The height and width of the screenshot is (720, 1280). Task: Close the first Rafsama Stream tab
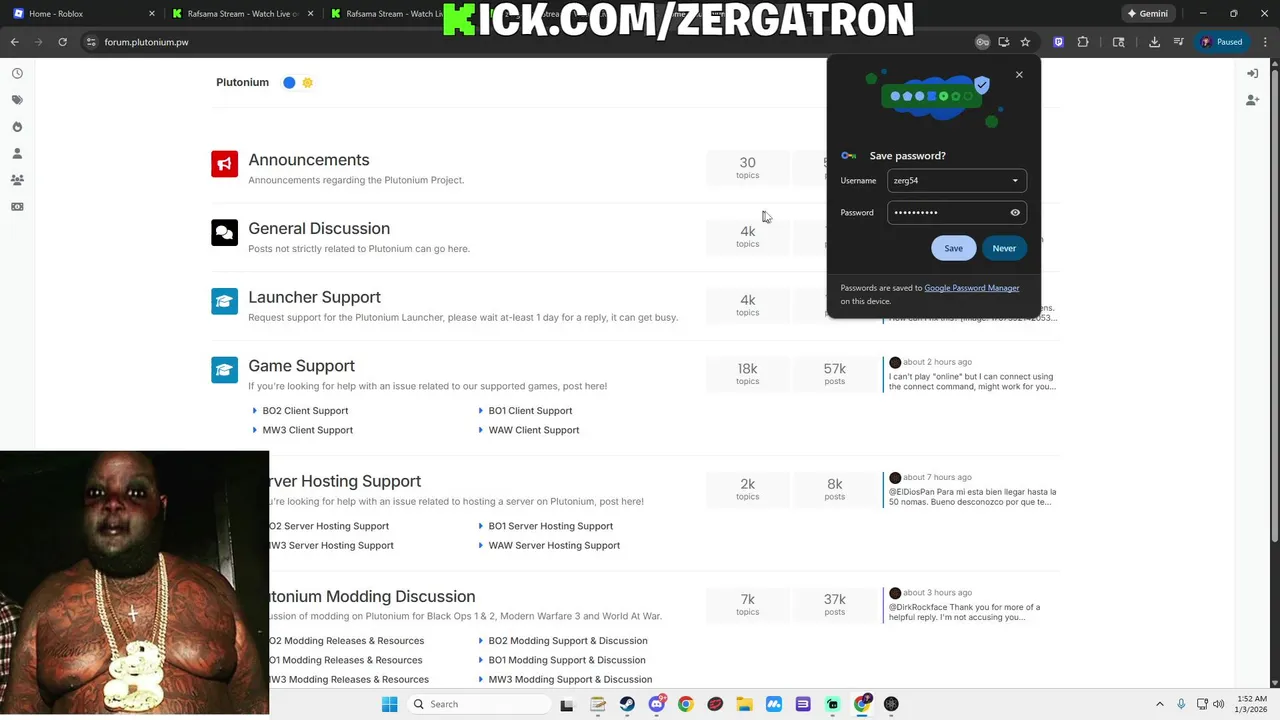(311, 14)
